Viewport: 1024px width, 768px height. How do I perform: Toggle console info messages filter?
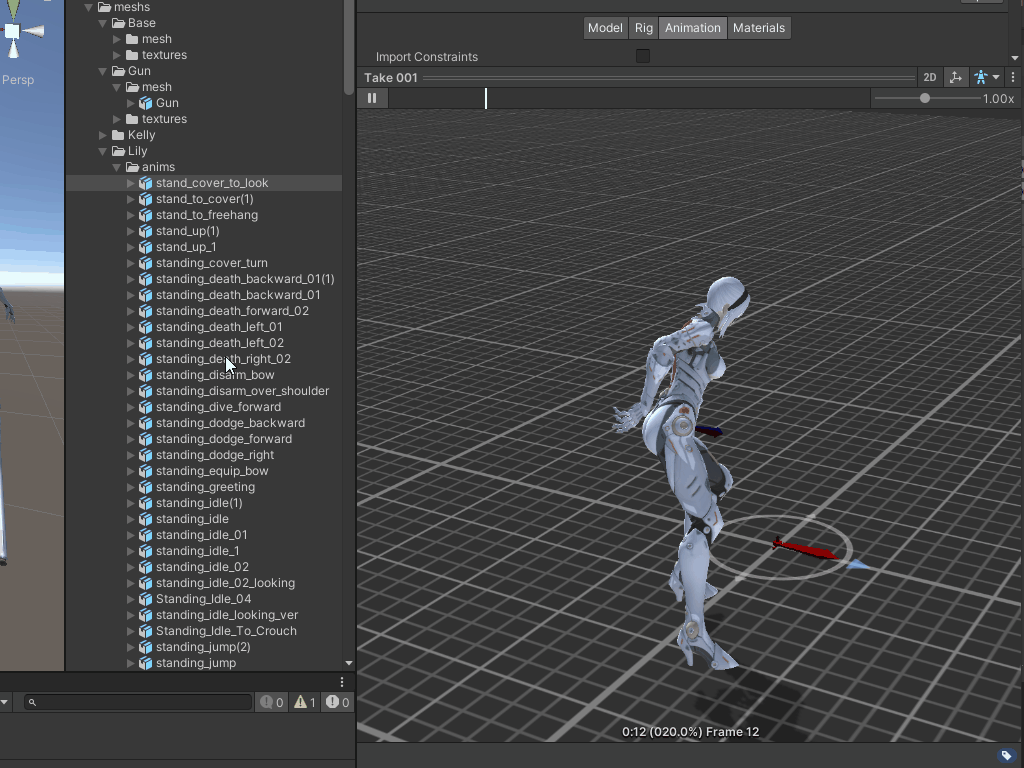[272, 702]
